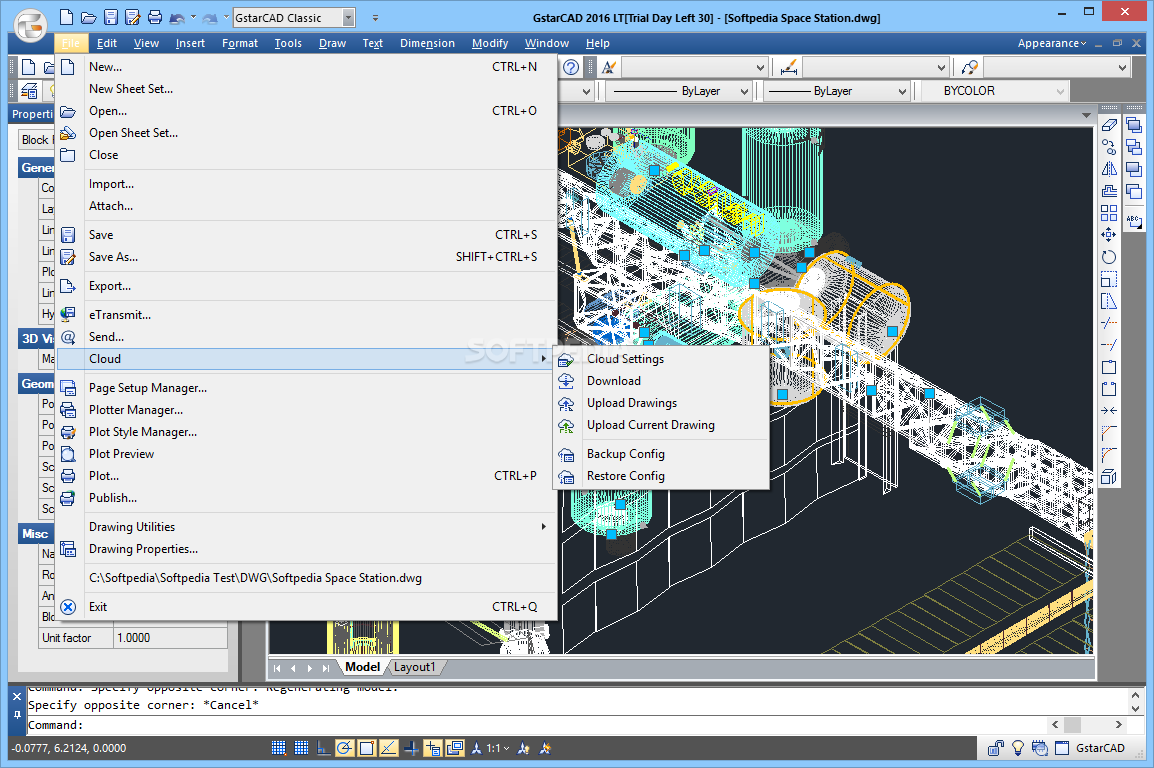1154x768 pixels.
Task: Open the annotation scale 1:1 dropdown
Action: coord(498,748)
